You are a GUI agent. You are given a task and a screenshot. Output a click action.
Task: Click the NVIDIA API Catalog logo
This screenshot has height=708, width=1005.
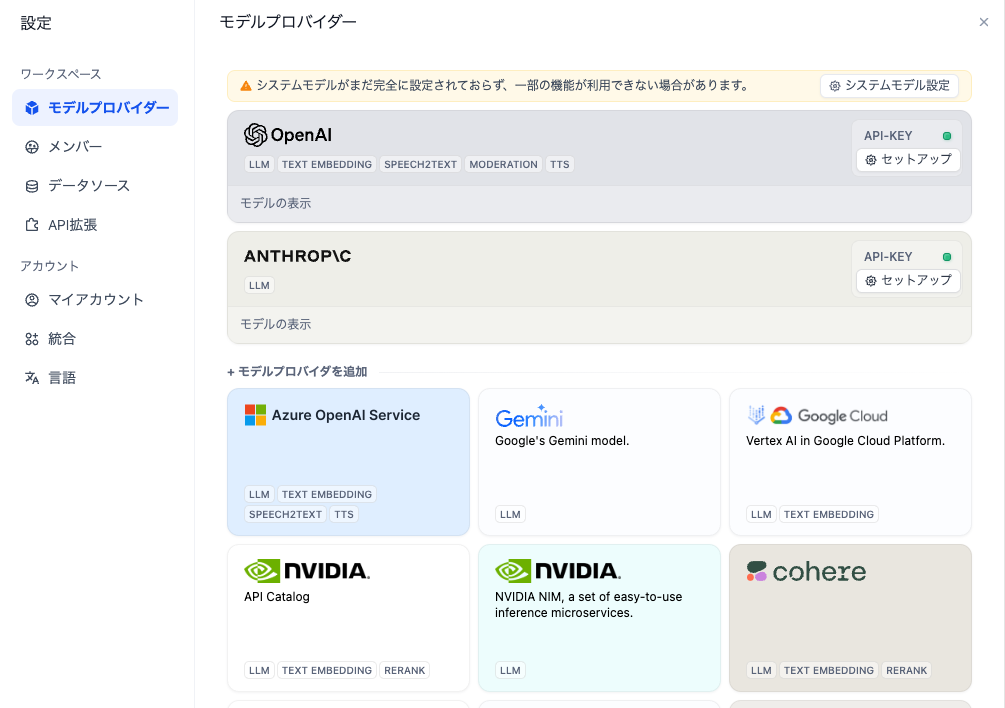307,571
